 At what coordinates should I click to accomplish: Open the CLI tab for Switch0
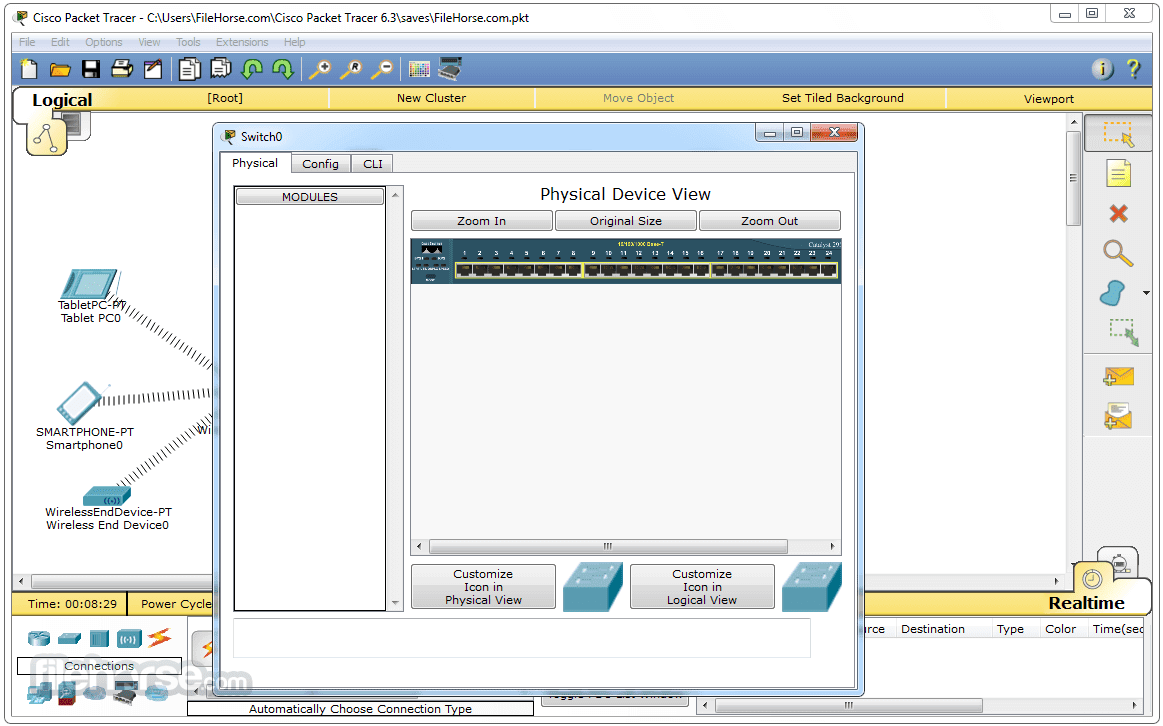pyautogui.click(x=371, y=163)
